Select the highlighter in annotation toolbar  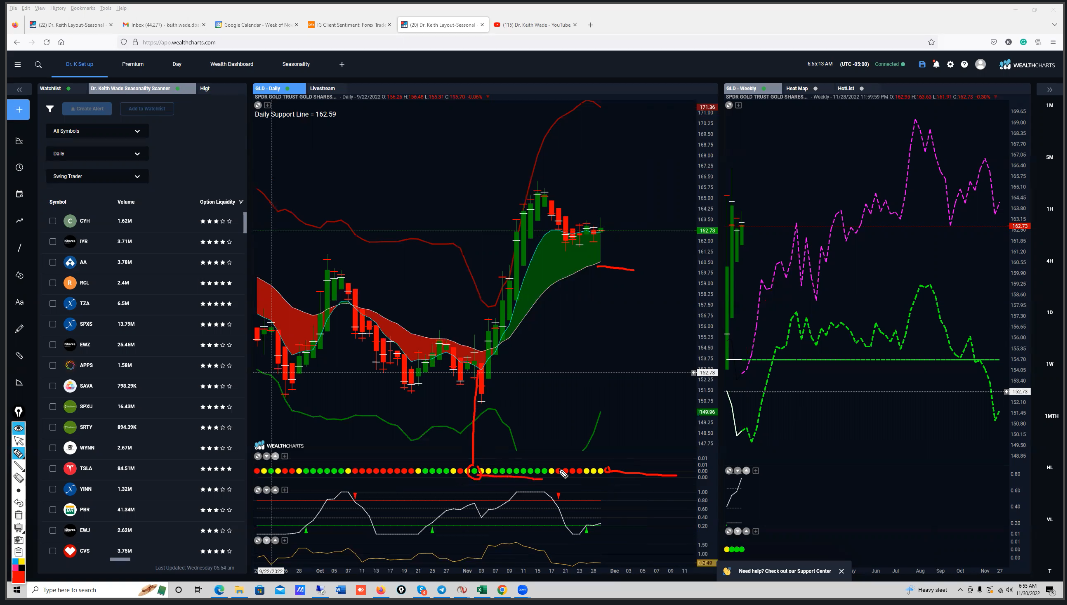point(18,453)
